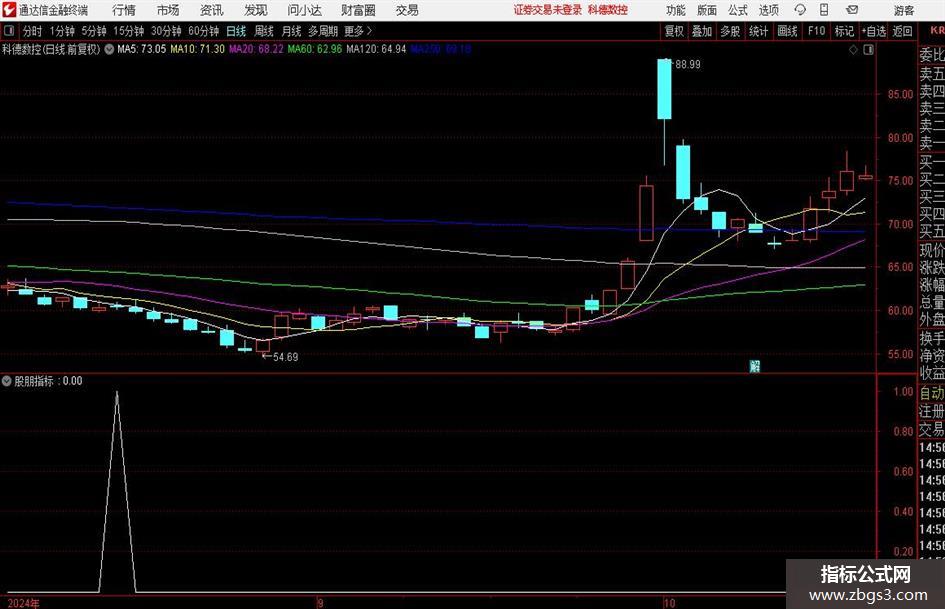The width and height of the screenshot is (945, 609).
Task: Switch to 分时 intraday view
Action: coord(32,31)
